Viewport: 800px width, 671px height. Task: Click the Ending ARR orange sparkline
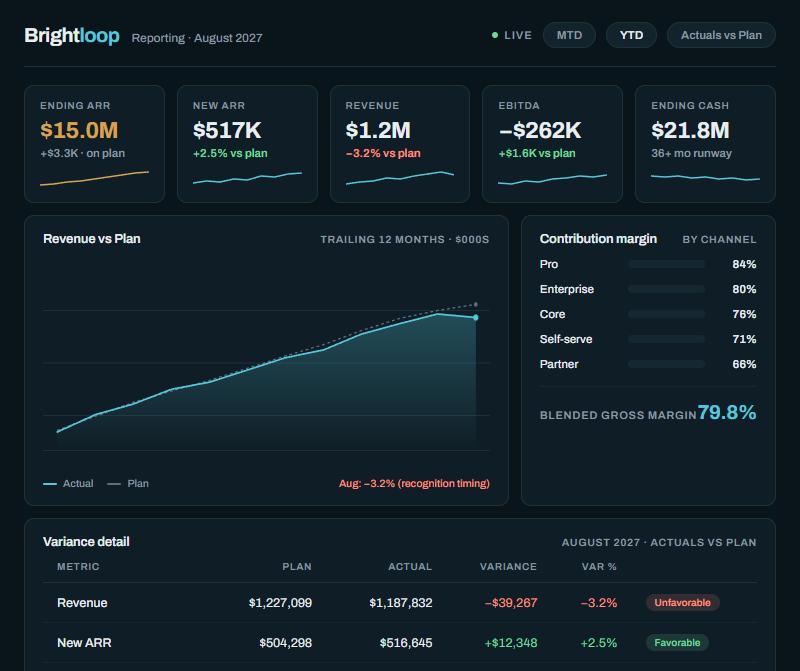tap(94, 178)
